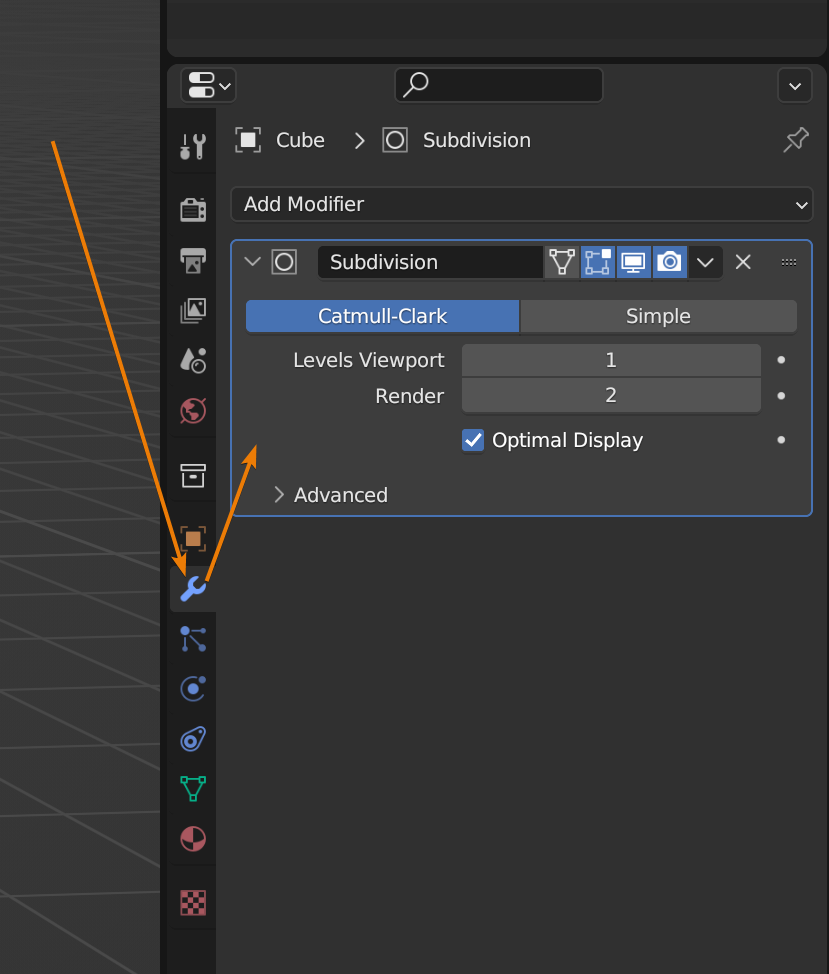The width and height of the screenshot is (829, 974).
Task: Switch to Output properties tab
Action: pos(192,260)
